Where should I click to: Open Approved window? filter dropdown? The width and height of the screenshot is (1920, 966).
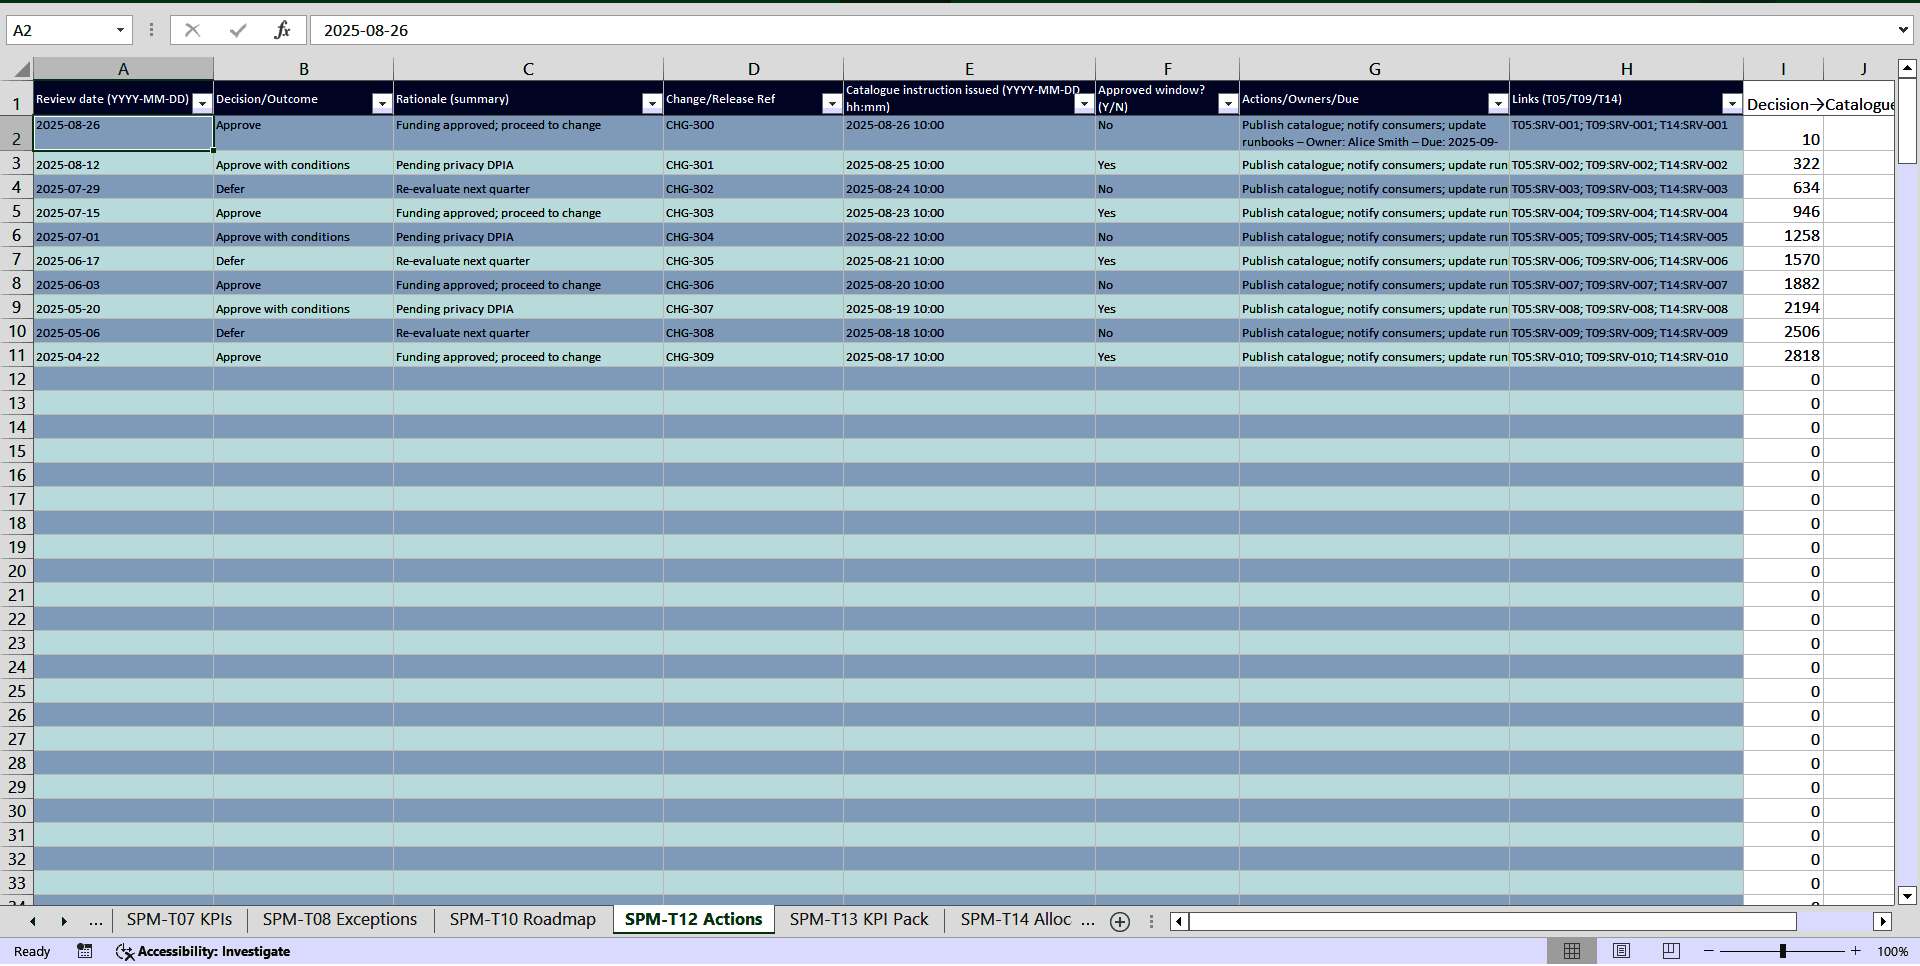click(x=1228, y=103)
